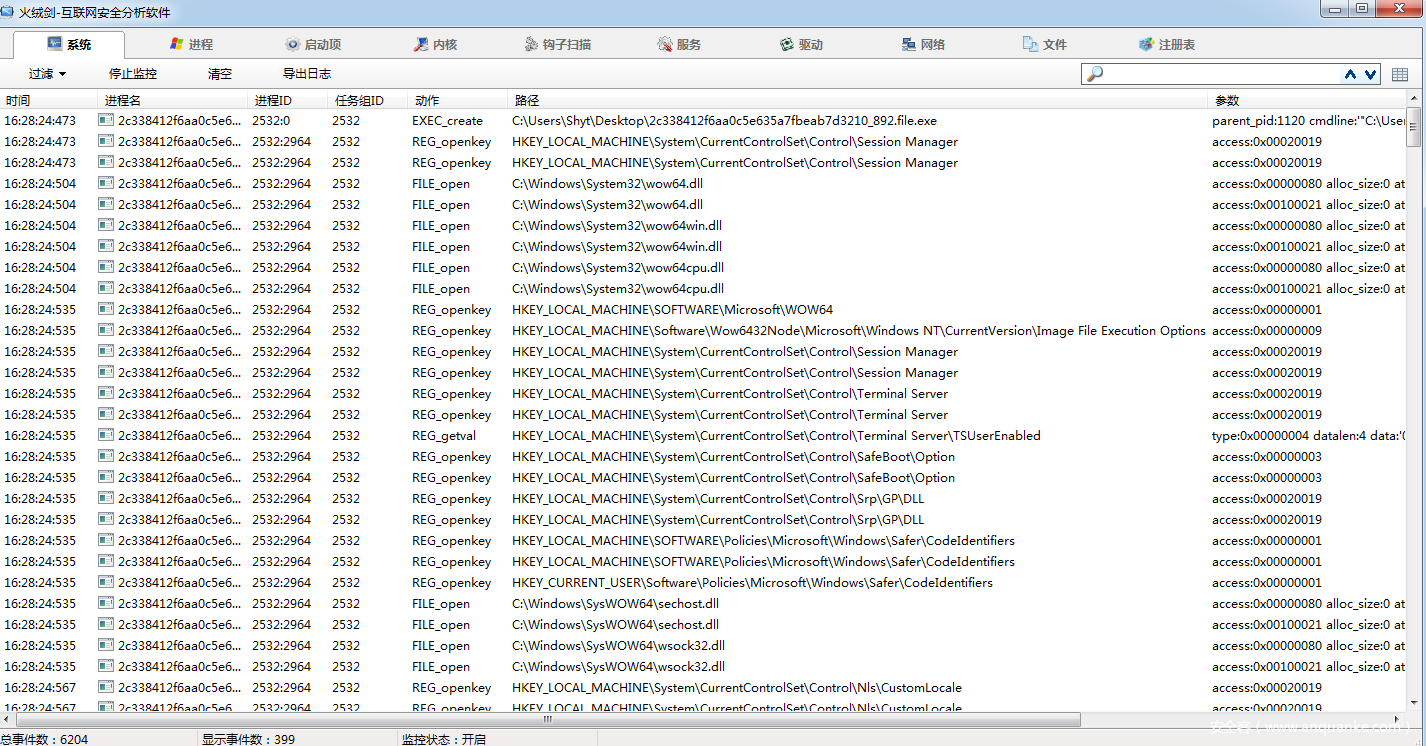1426x746 pixels.
Task: Switch to the 文件 tab
Action: point(1044,44)
